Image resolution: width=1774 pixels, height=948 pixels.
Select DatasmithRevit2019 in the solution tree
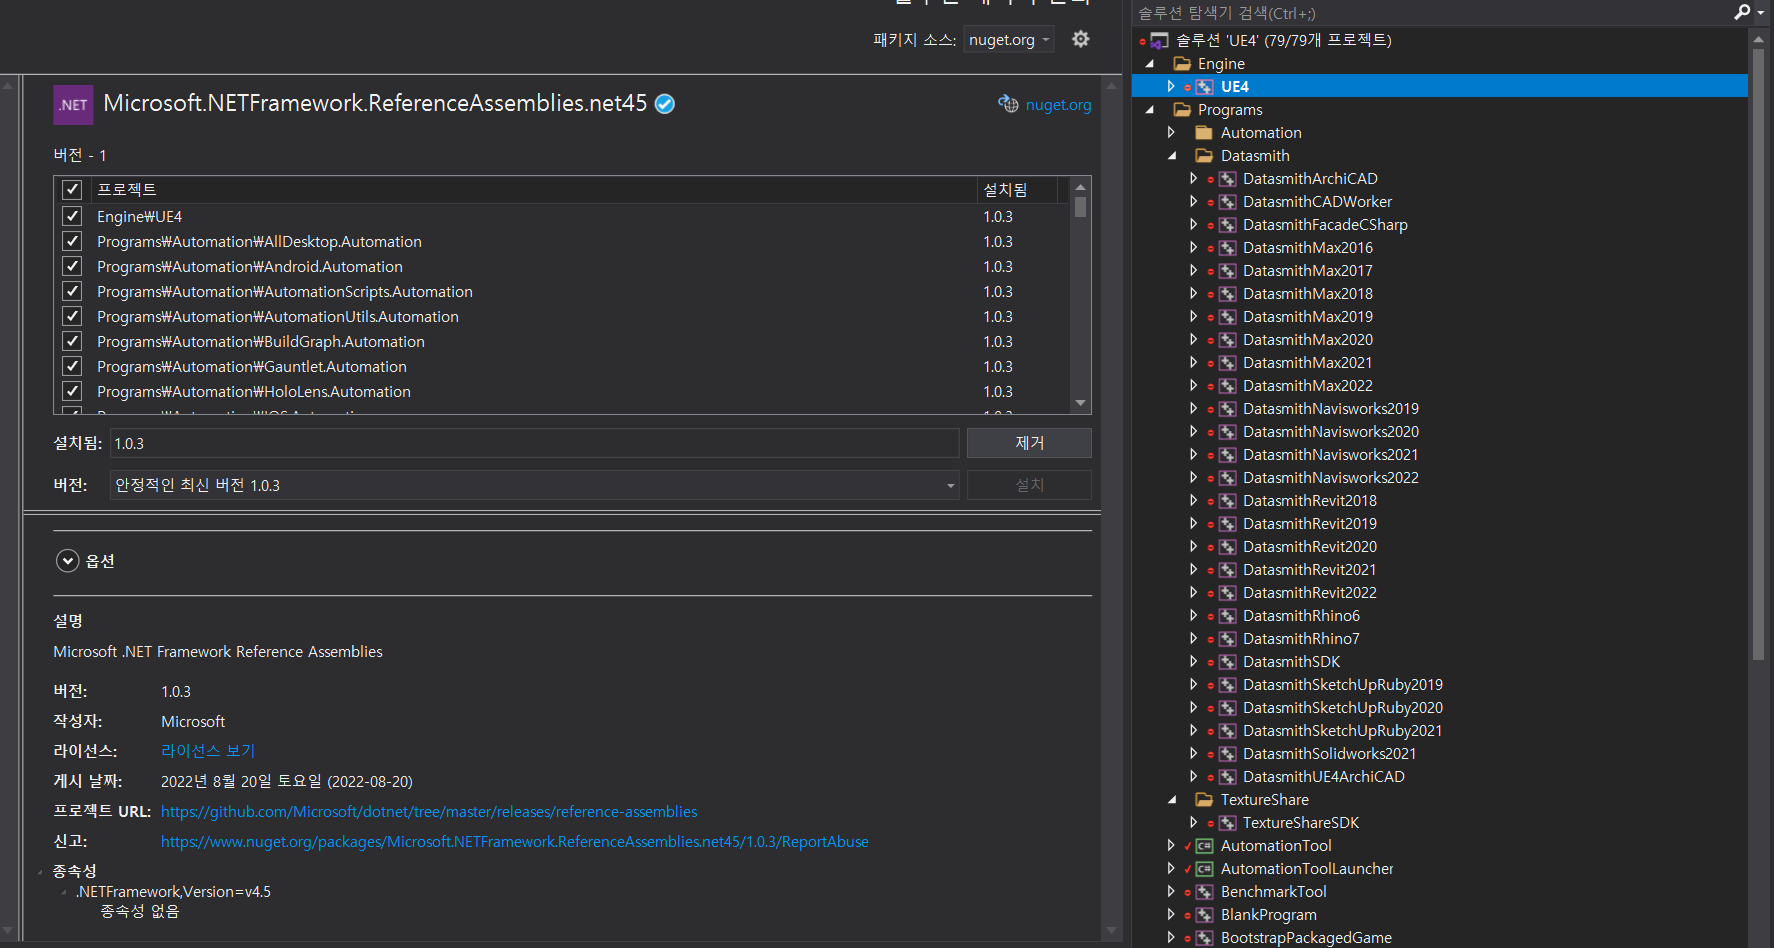point(1309,524)
